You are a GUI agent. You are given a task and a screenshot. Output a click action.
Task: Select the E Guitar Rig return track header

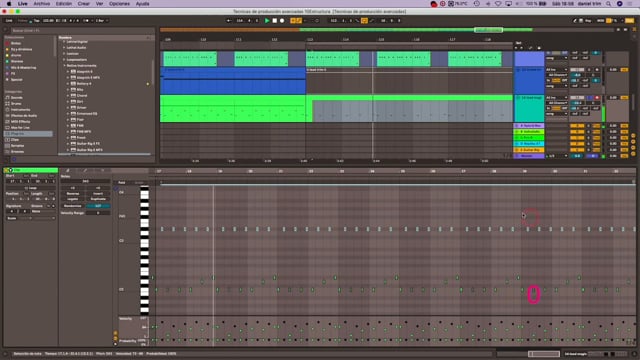[529, 150]
